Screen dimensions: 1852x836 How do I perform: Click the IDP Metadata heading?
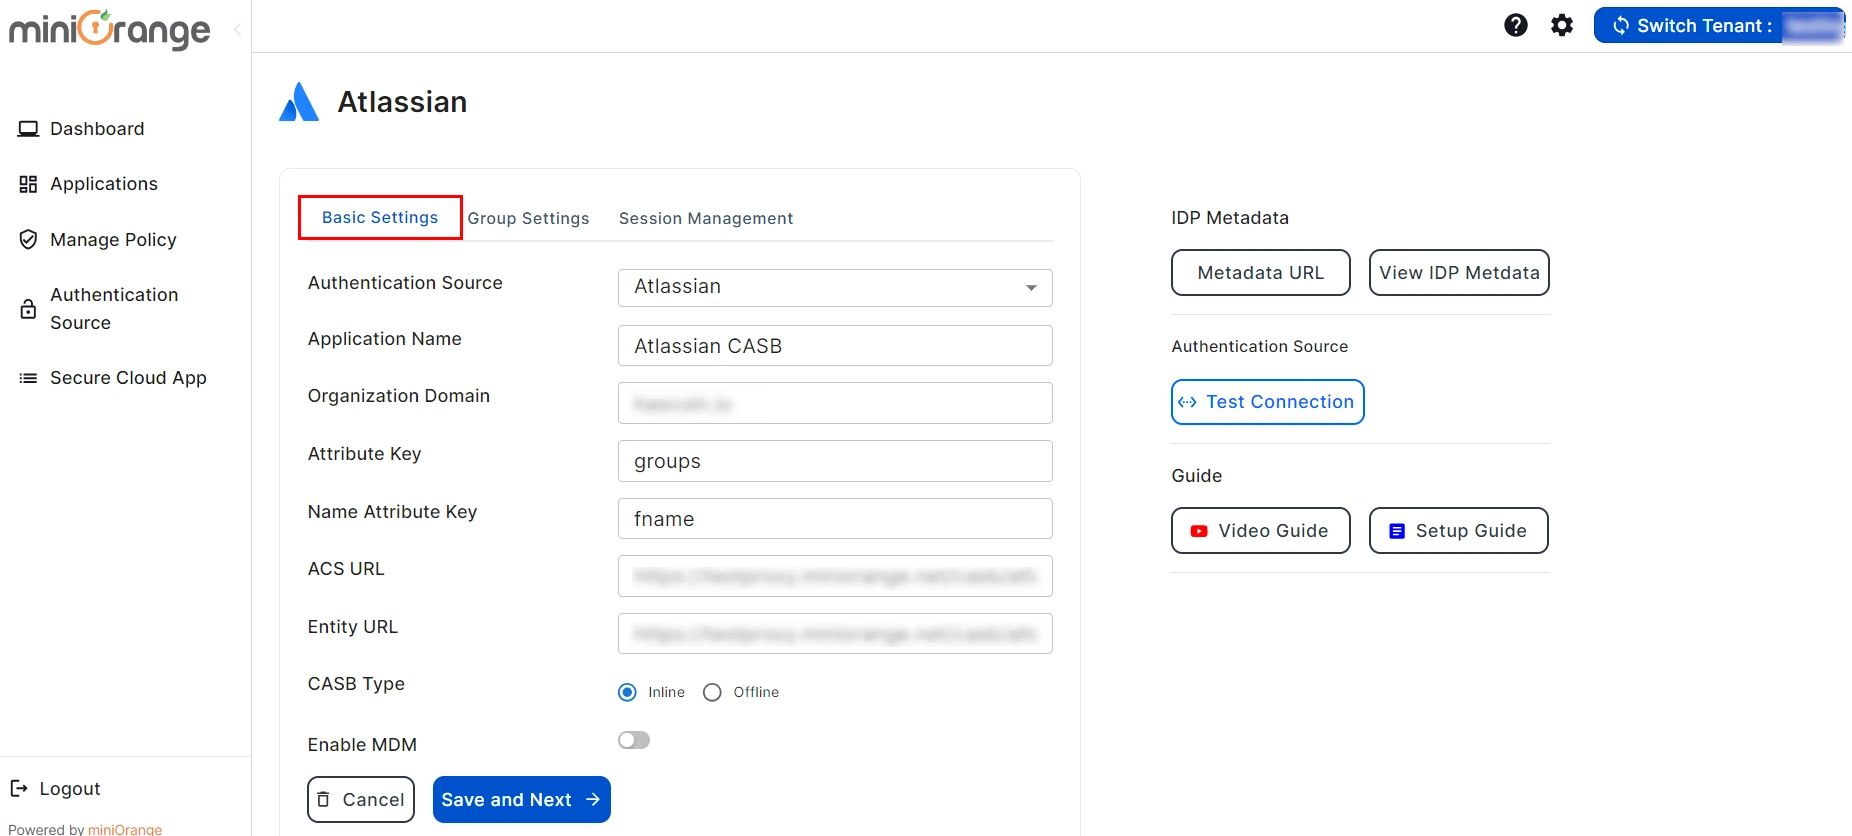pos(1230,218)
